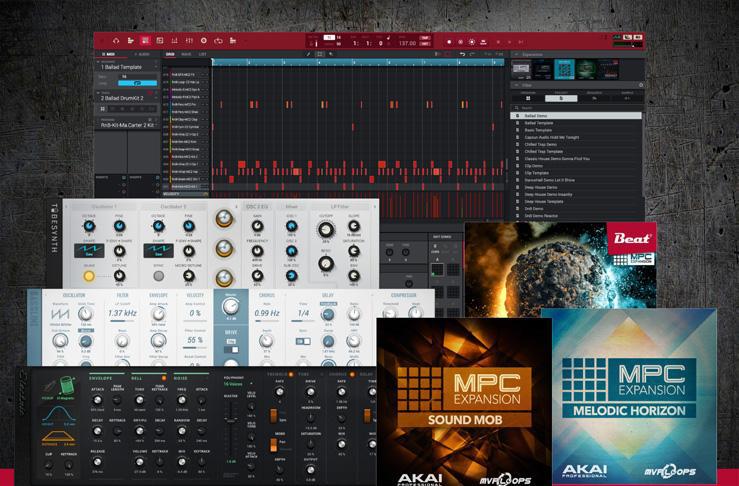Select 'Clip Template' in browser list
The width and height of the screenshot is (739, 486).
(x=576, y=173)
